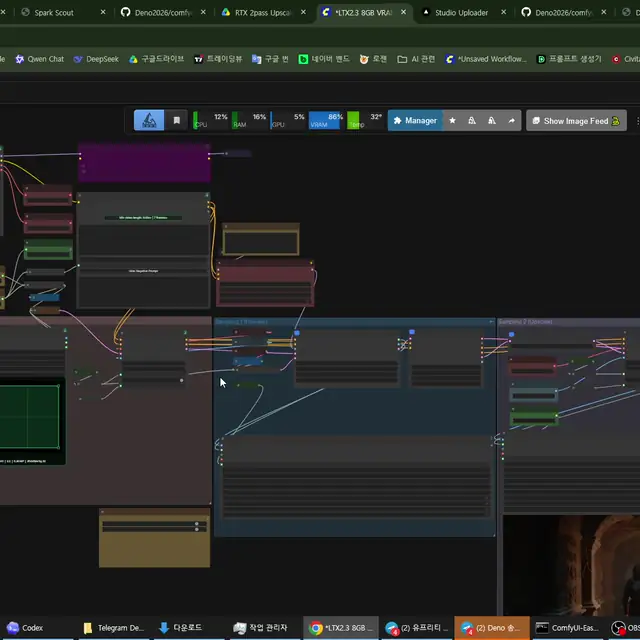Viewport: 640px width, 640px height.
Task: Open the 로젠 bookmark
Action: [373, 59]
